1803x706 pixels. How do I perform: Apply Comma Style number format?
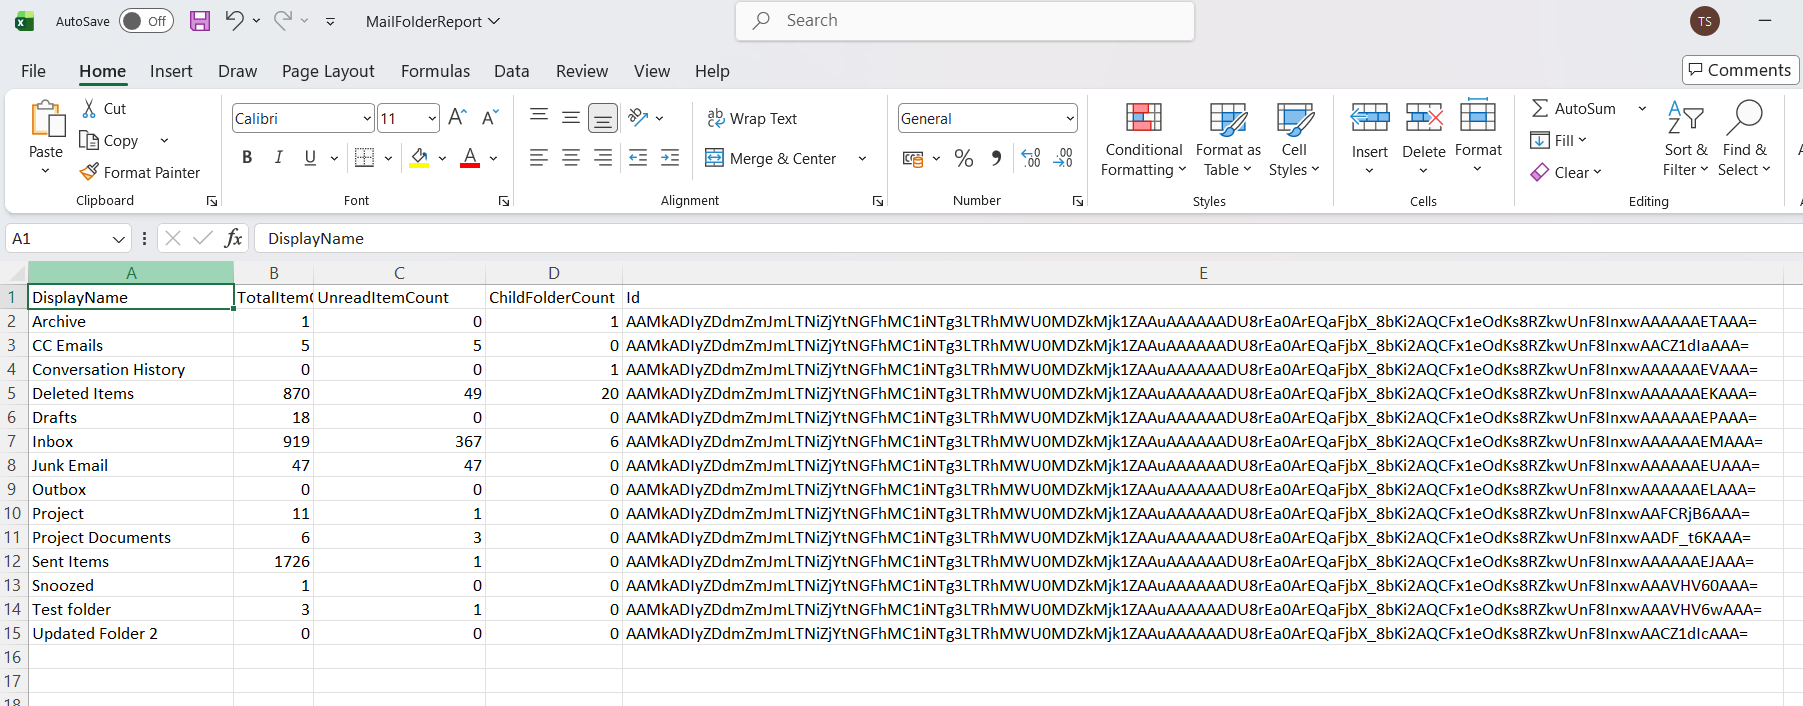pyautogui.click(x=996, y=158)
